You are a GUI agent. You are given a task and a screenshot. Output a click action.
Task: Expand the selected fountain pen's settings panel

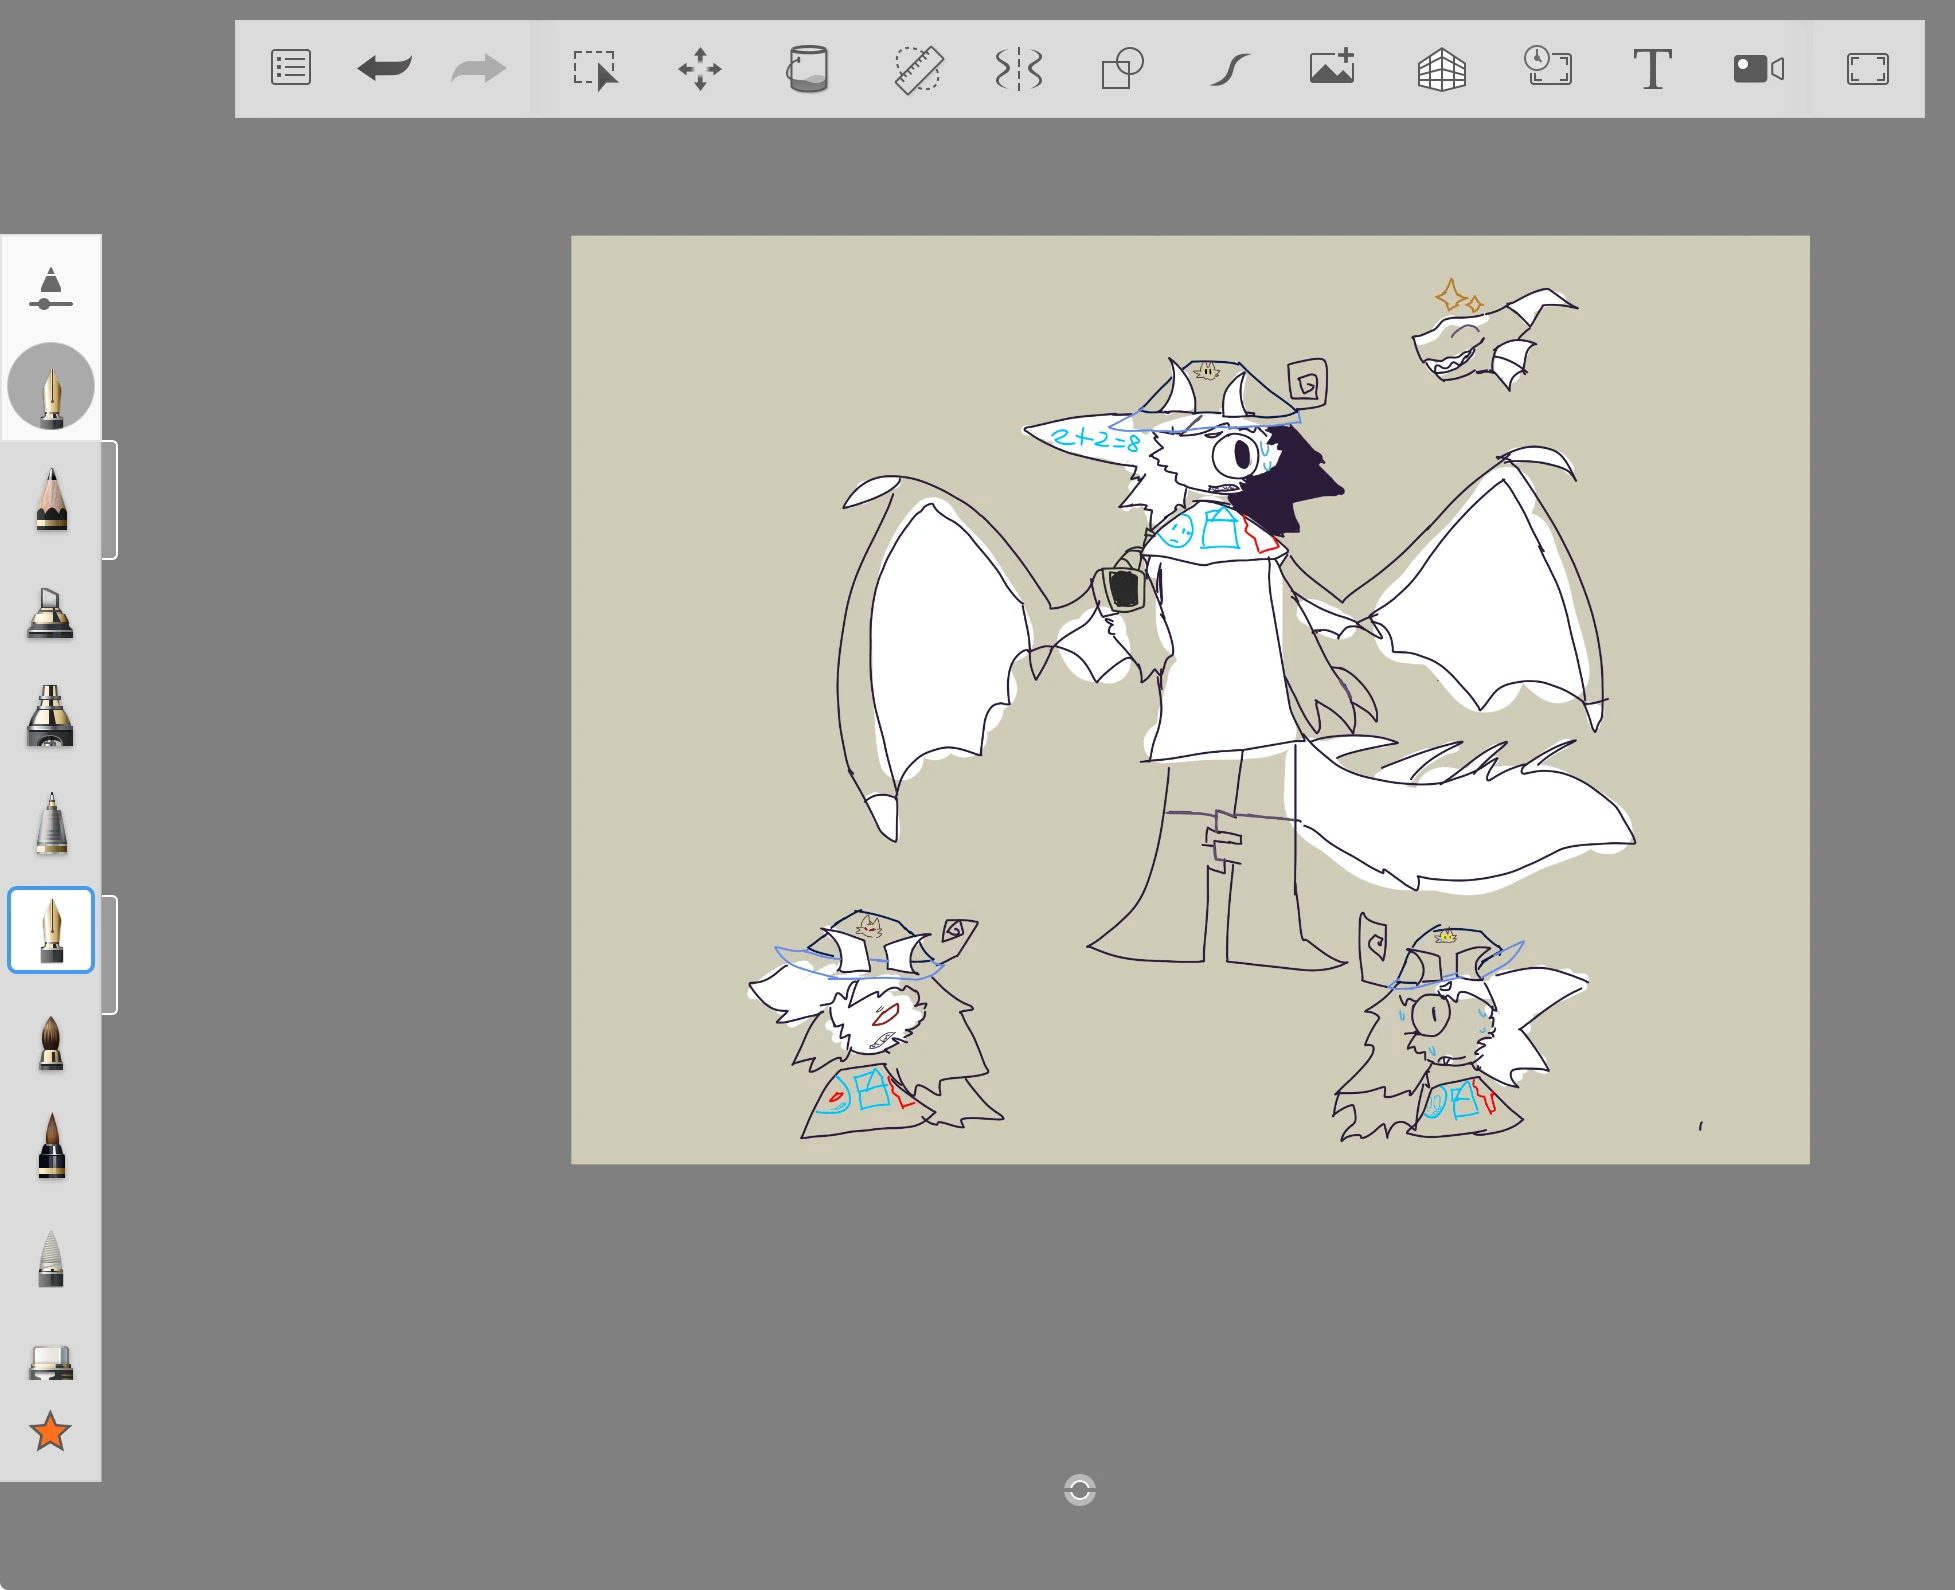pos(109,950)
